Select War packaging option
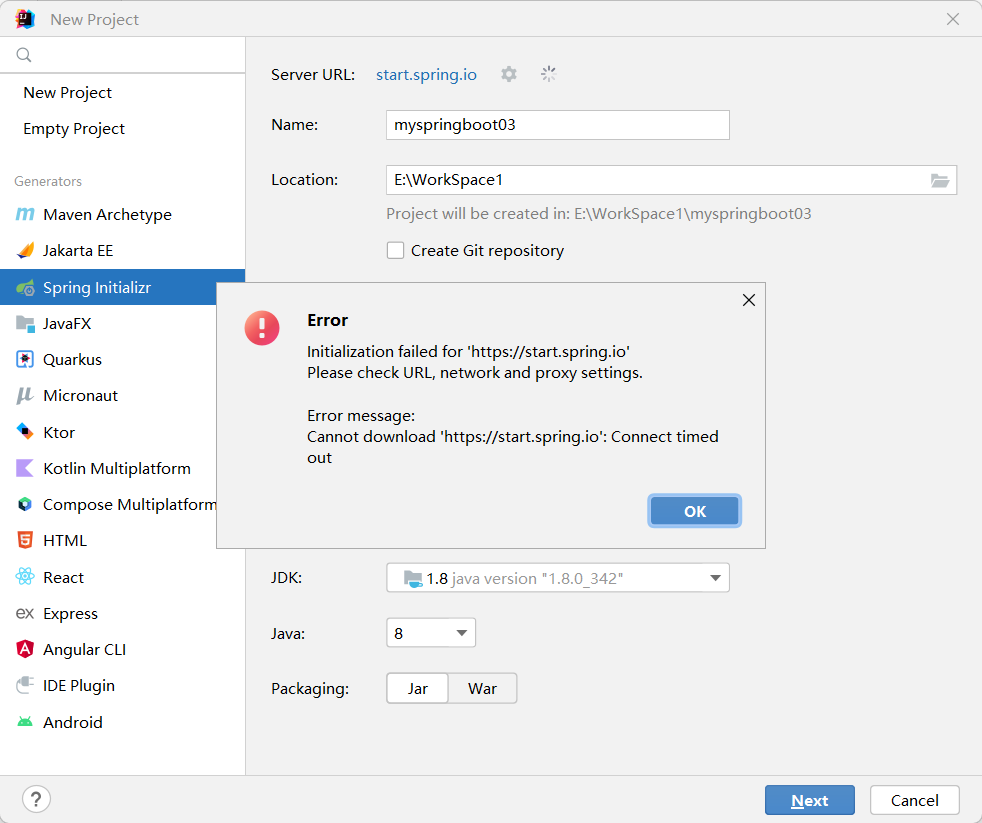This screenshot has width=982, height=823. [482, 688]
